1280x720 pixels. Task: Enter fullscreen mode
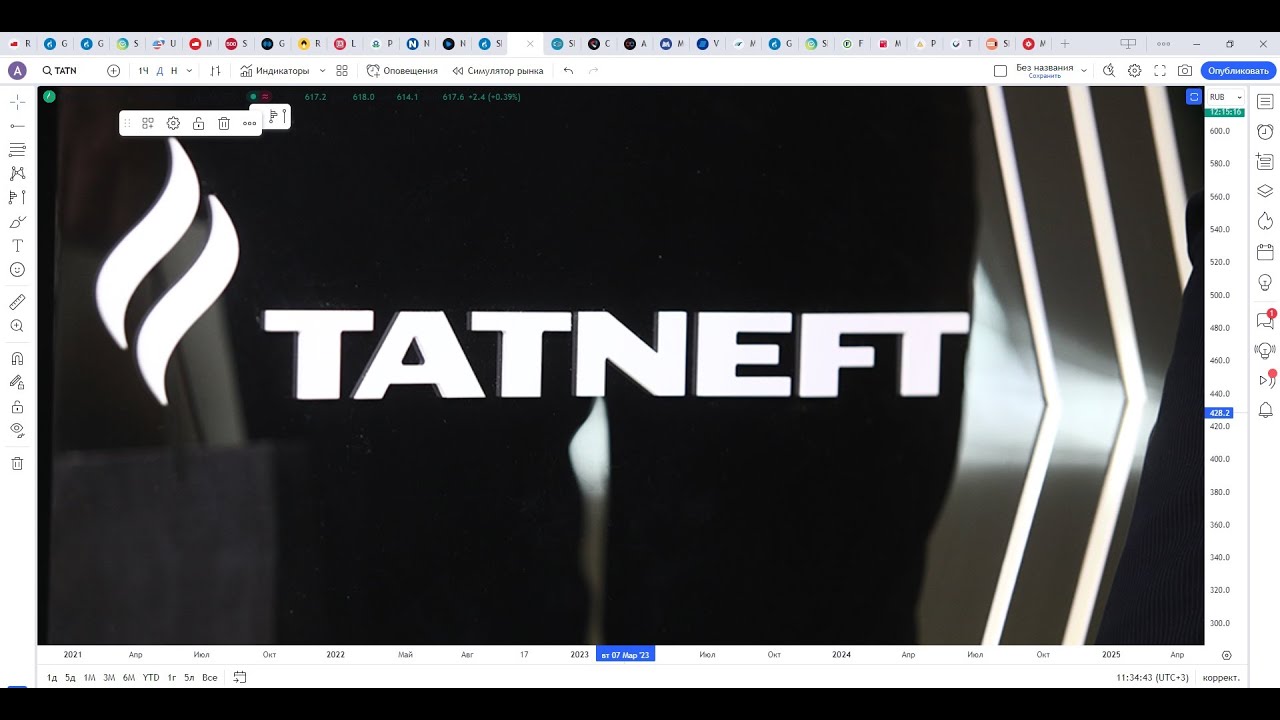[x=1160, y=71]
